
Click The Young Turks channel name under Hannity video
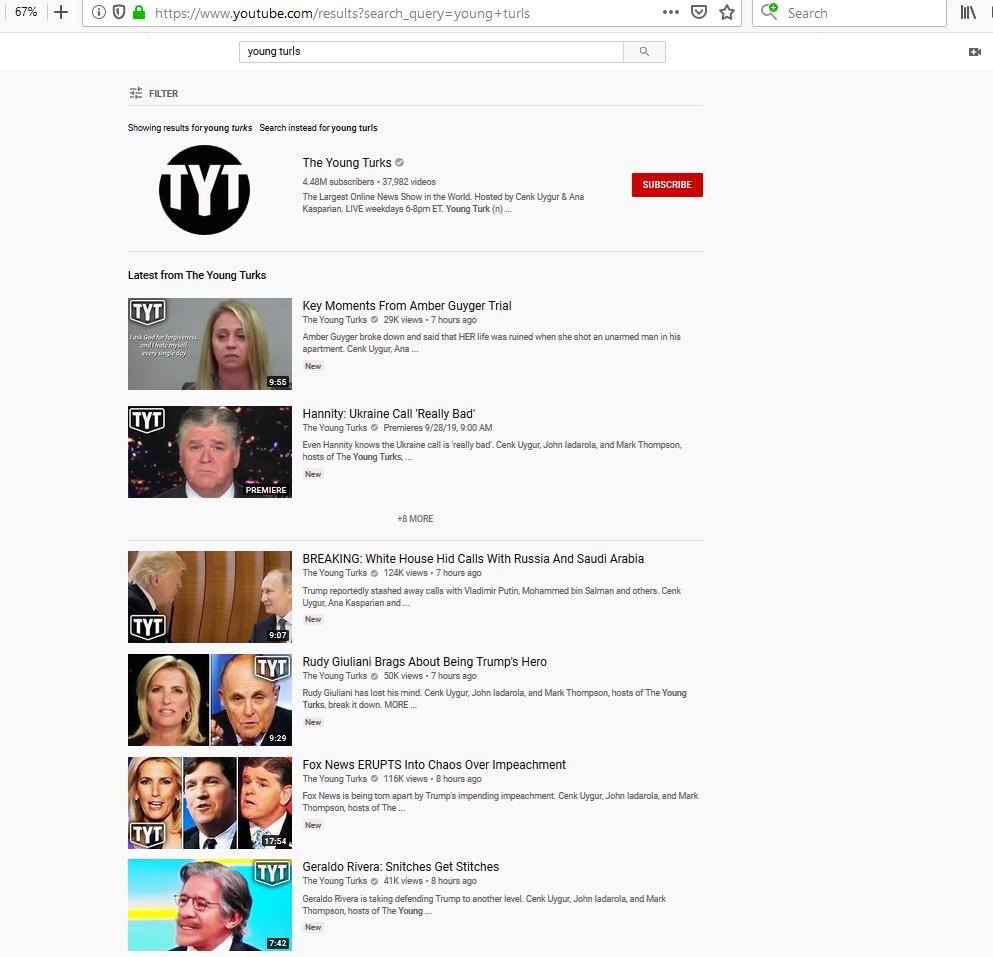(334, 428)
